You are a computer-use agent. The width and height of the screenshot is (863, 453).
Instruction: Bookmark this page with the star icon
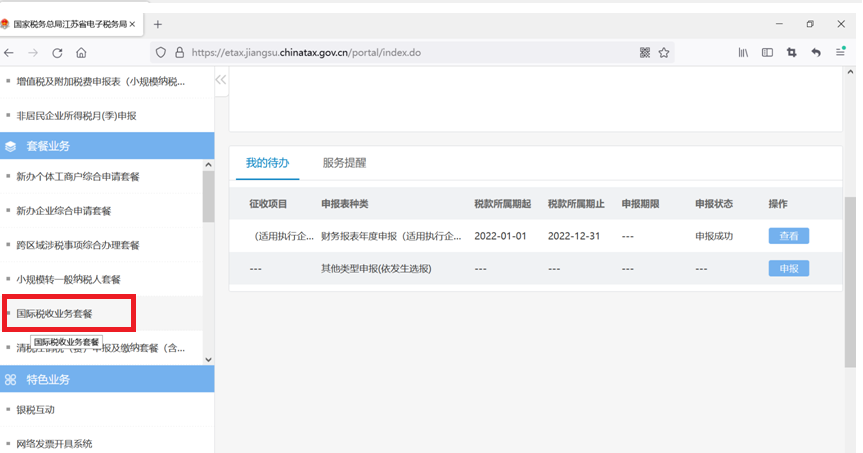(x=664, y=53)
